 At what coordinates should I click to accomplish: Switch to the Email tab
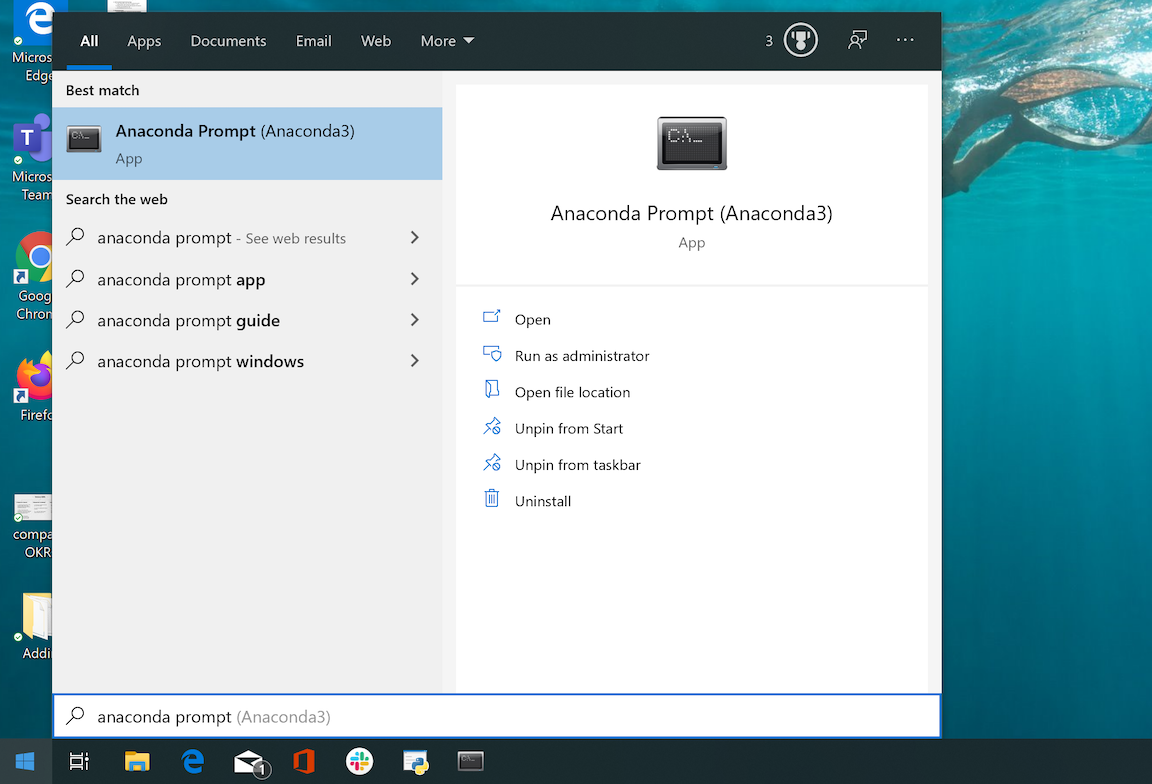(314, 41)
